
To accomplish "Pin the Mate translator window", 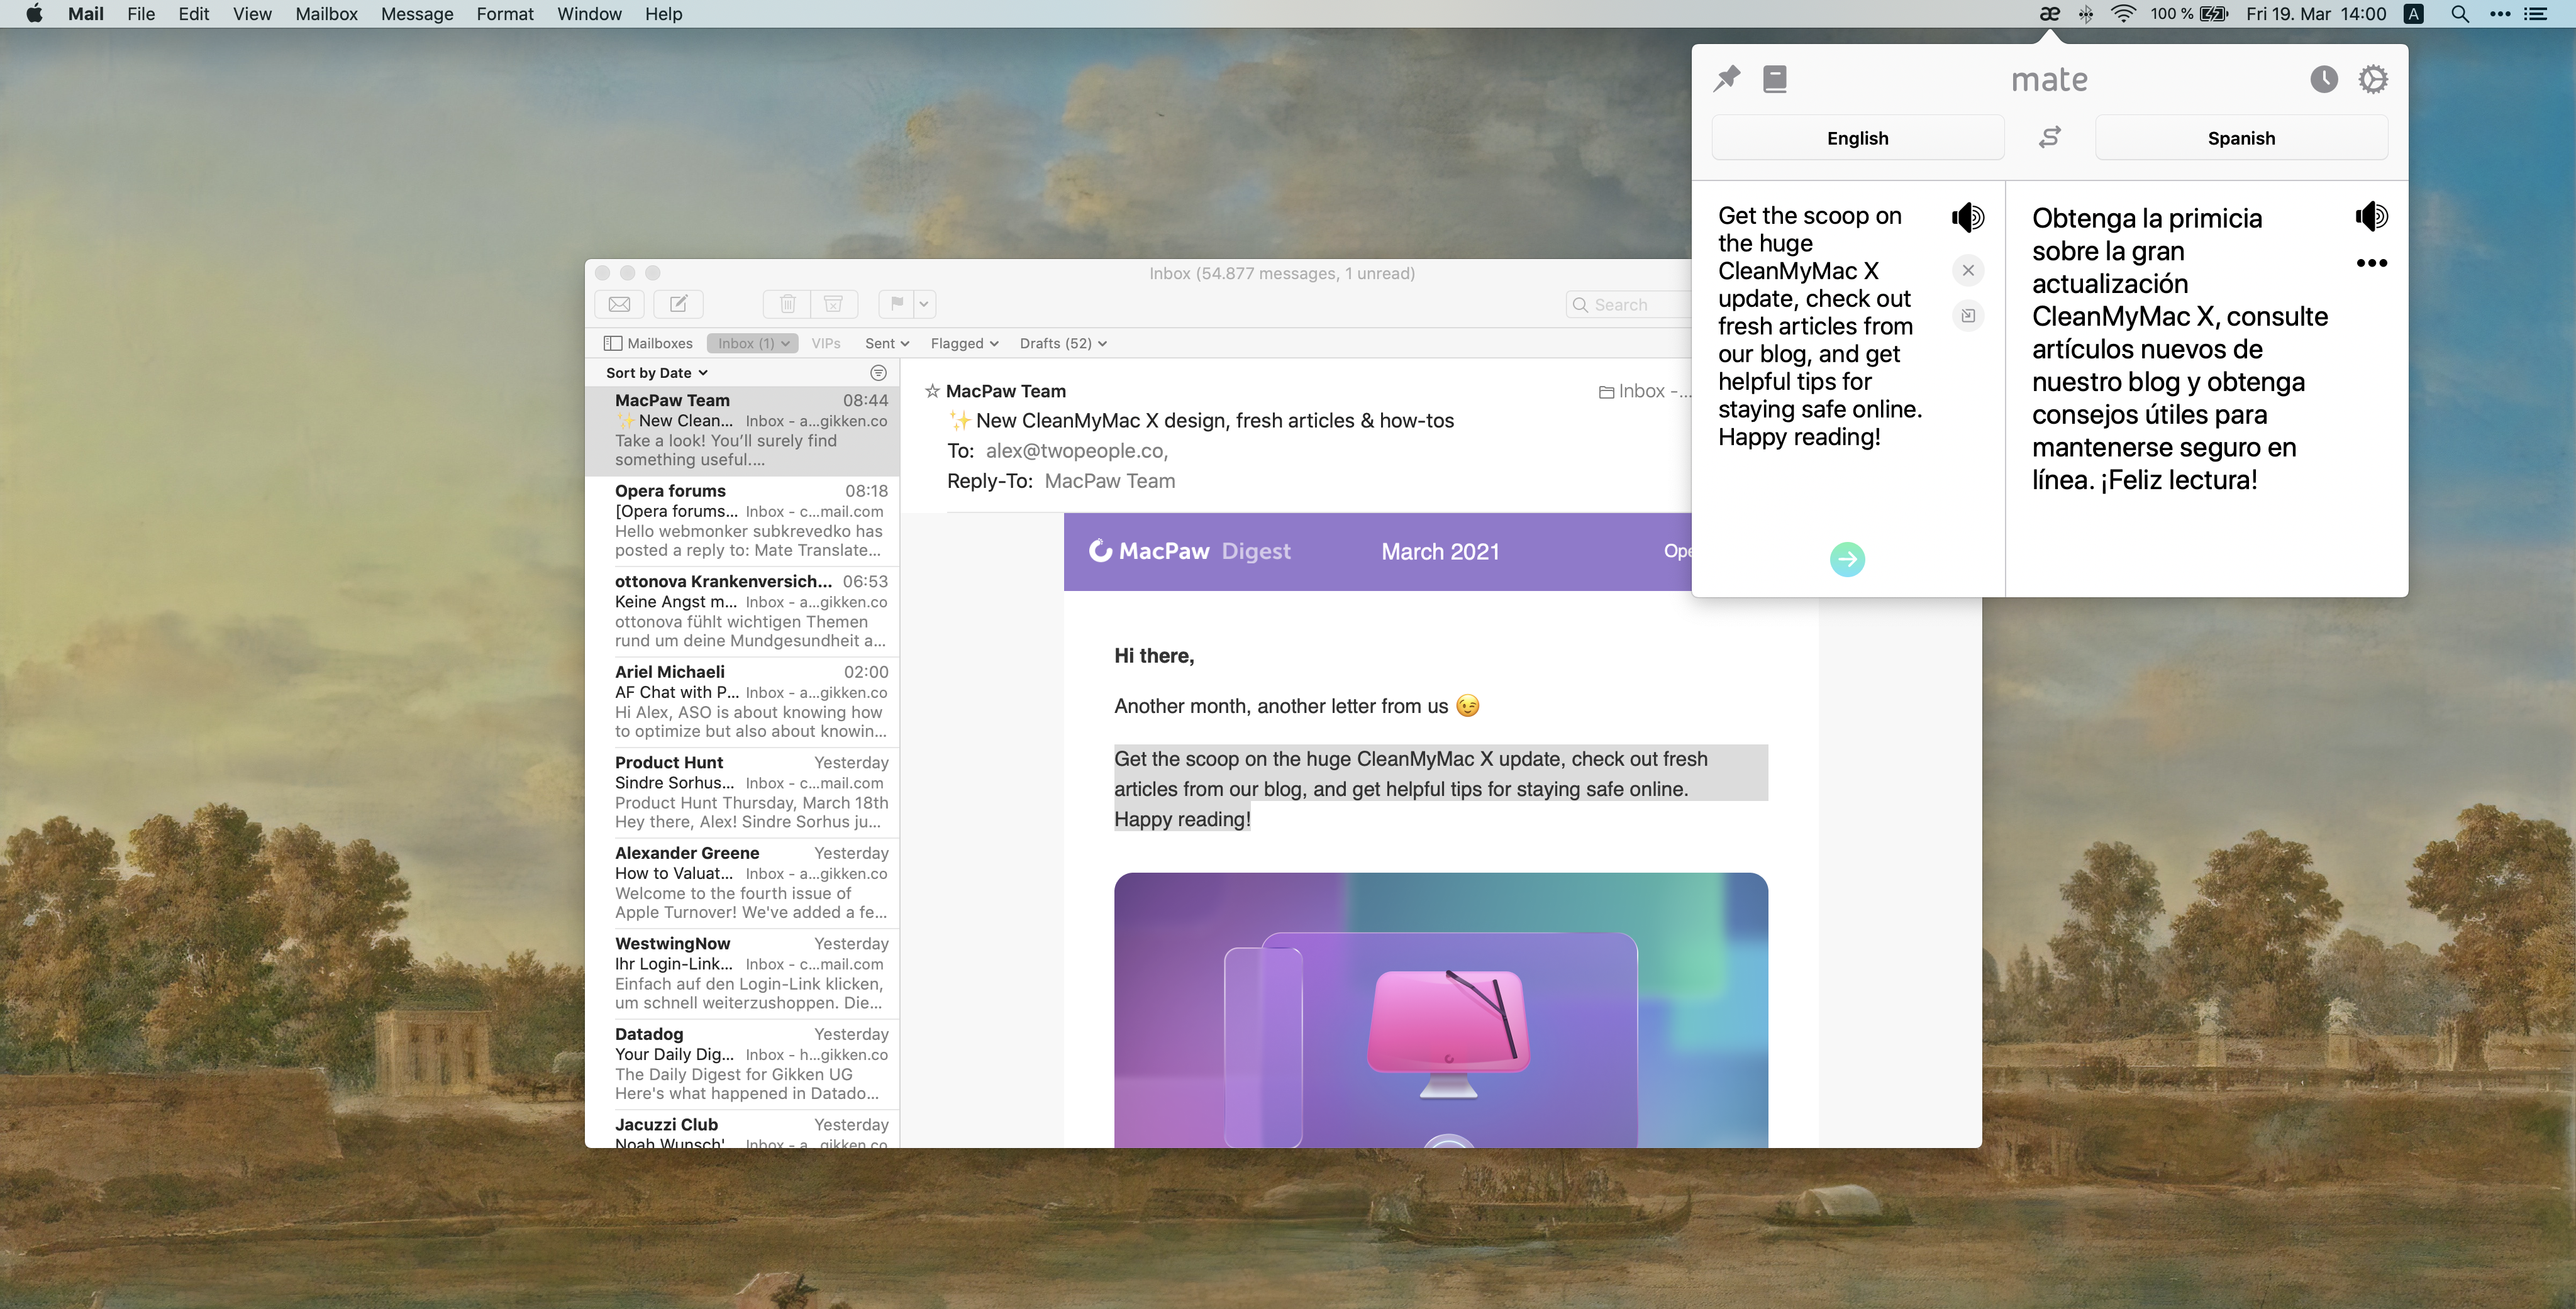I will (1726, 78).
